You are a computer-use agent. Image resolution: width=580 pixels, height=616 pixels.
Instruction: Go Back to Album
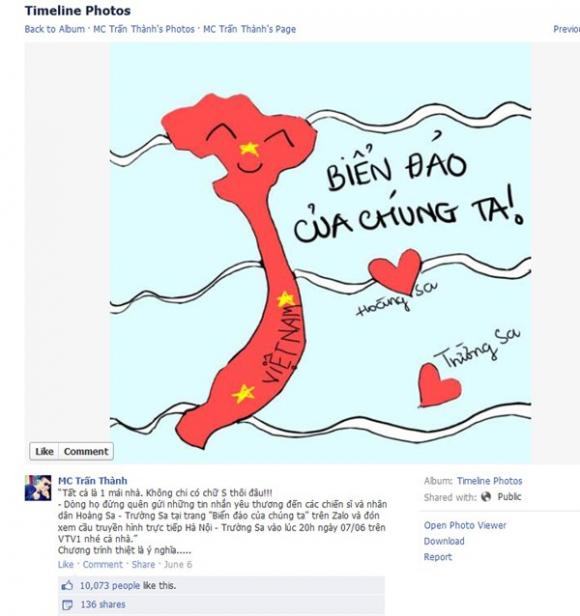point(55,29)
